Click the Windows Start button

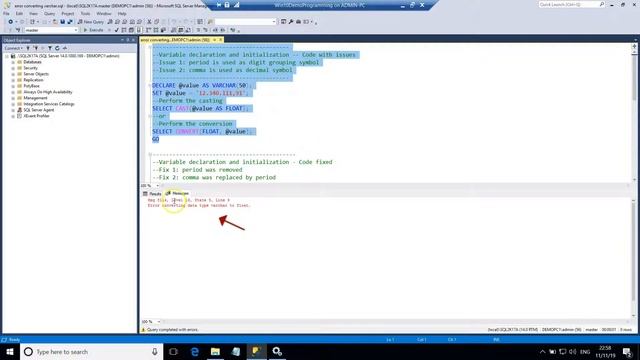tap(10, 351)
